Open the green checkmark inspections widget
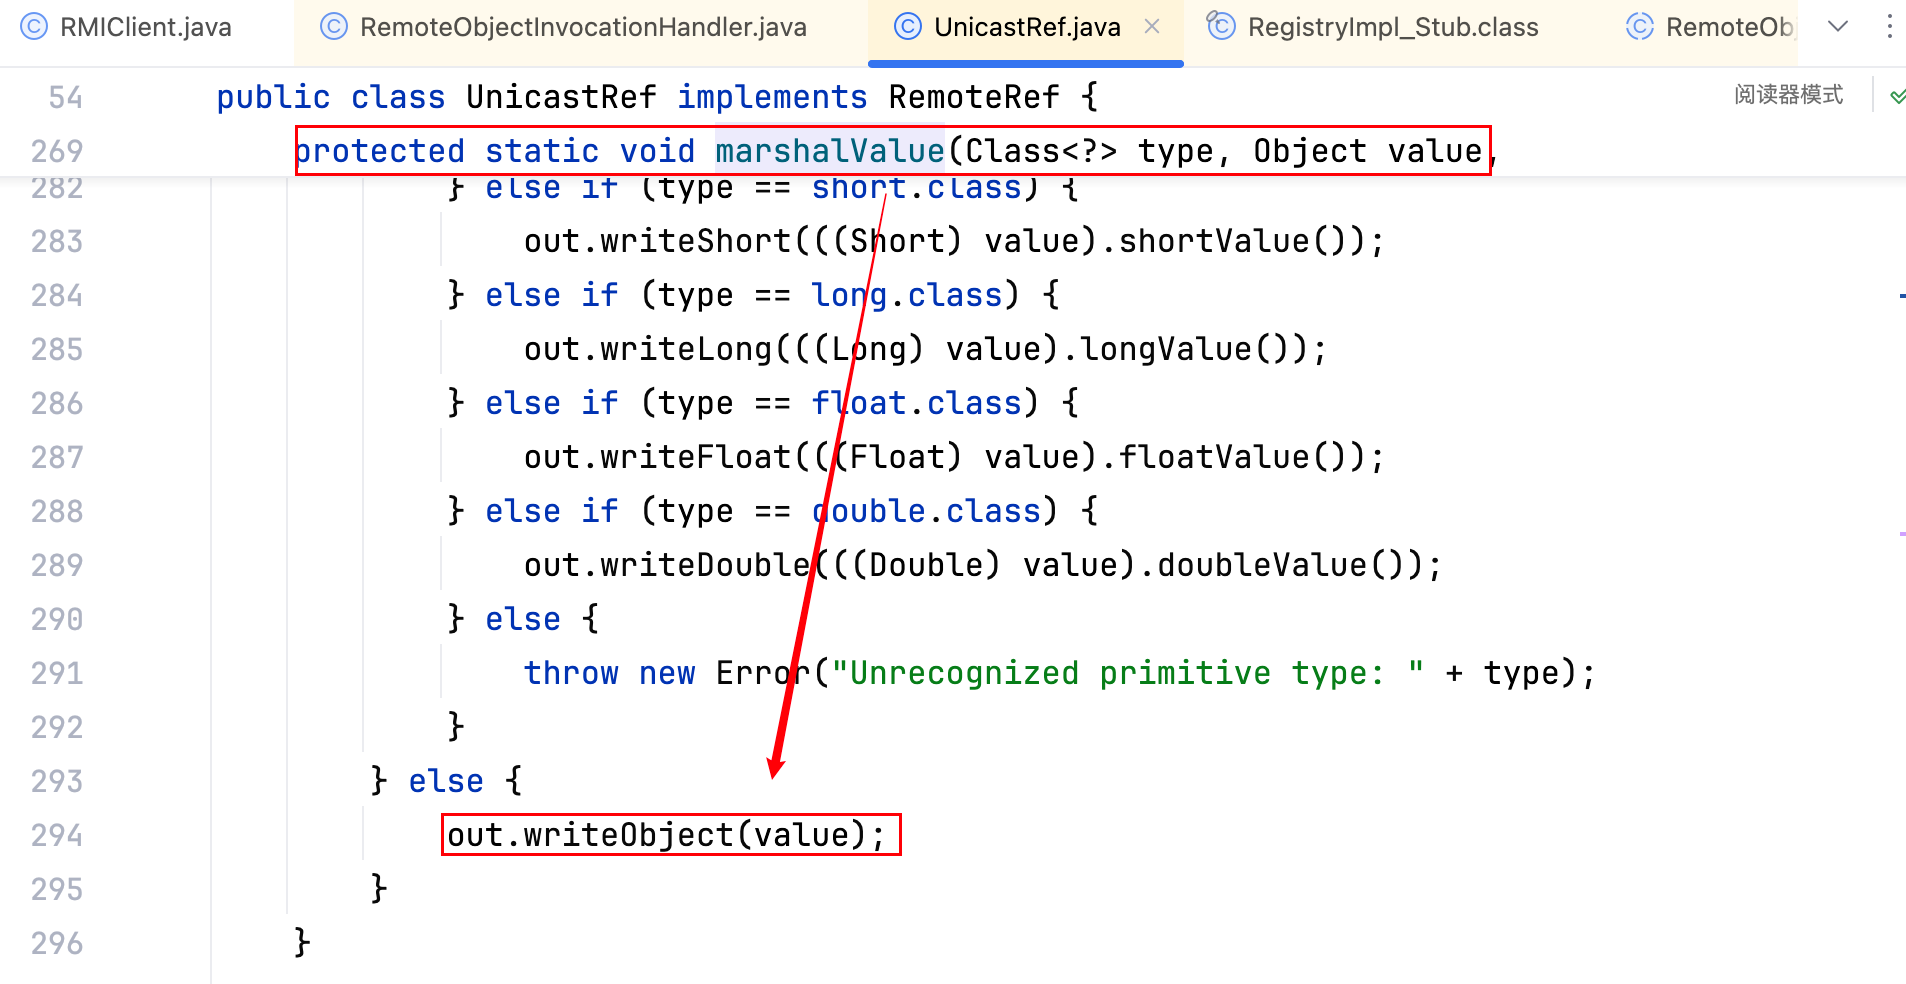The image size is (1906, 984). 1896,97
